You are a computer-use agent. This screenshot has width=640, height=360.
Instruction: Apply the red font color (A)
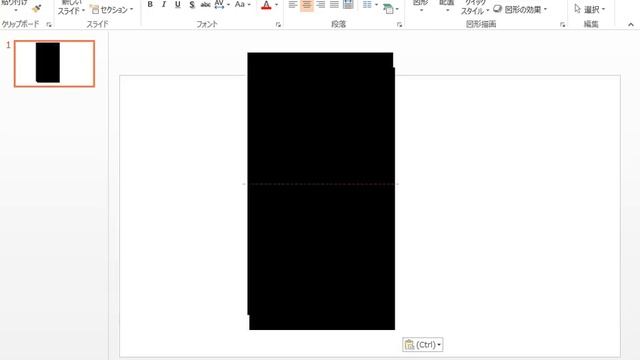tap(266, 5)
